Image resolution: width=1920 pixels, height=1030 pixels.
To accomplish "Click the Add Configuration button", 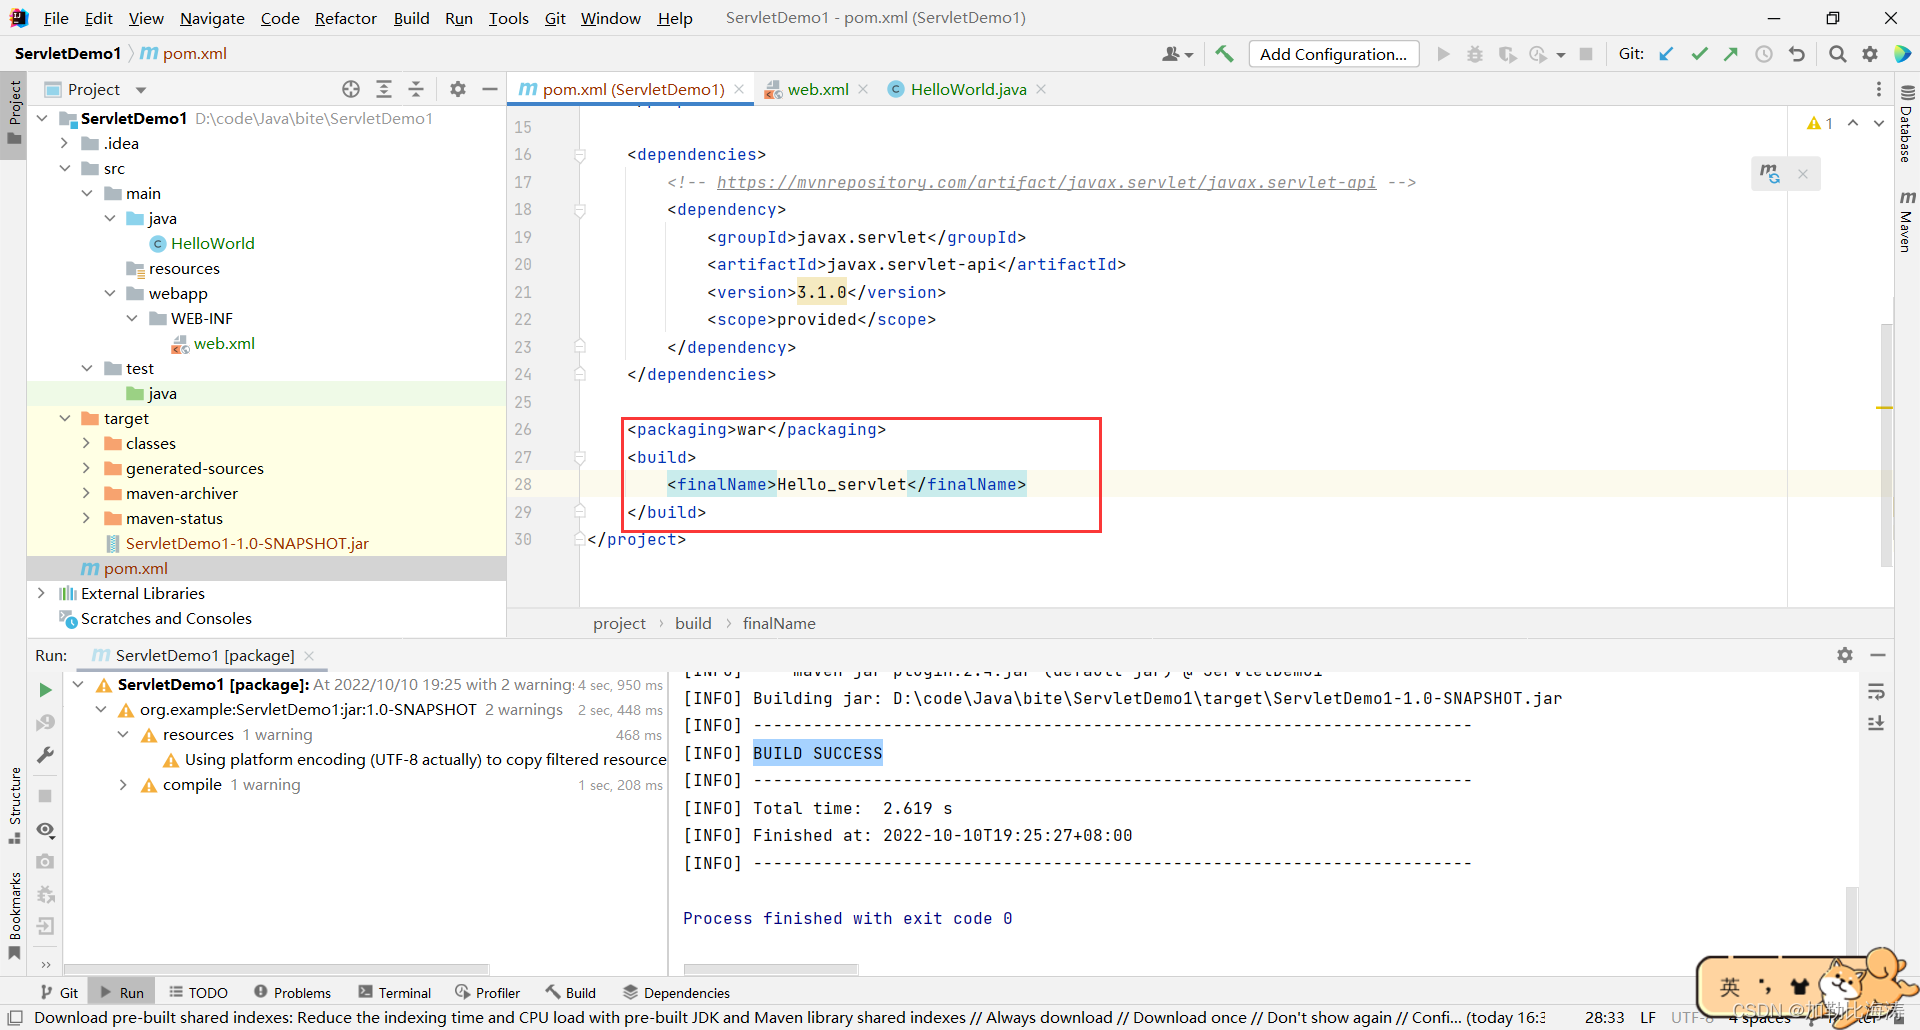I will (x=1334, y=54).
